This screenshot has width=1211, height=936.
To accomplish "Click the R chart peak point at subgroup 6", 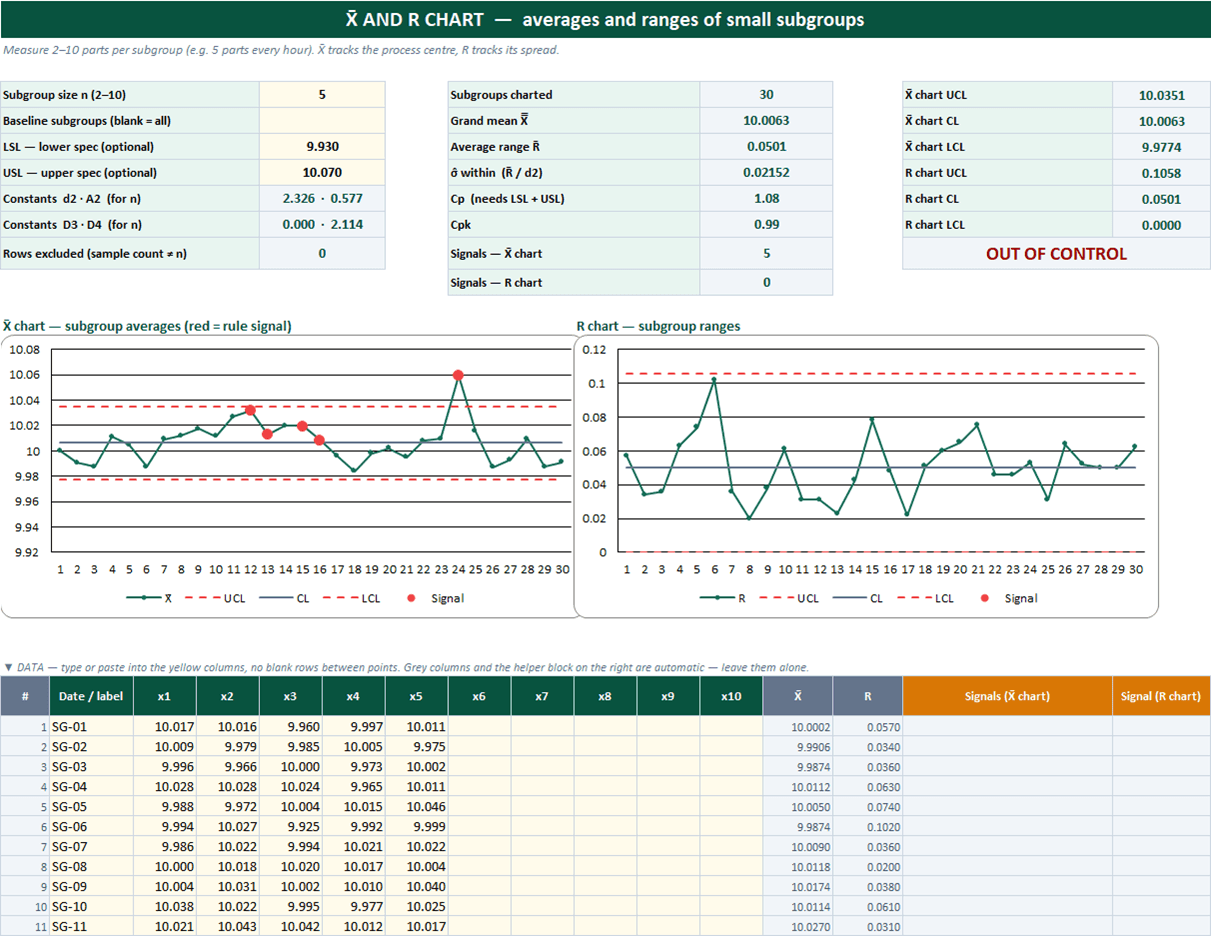I will point(714,380).
